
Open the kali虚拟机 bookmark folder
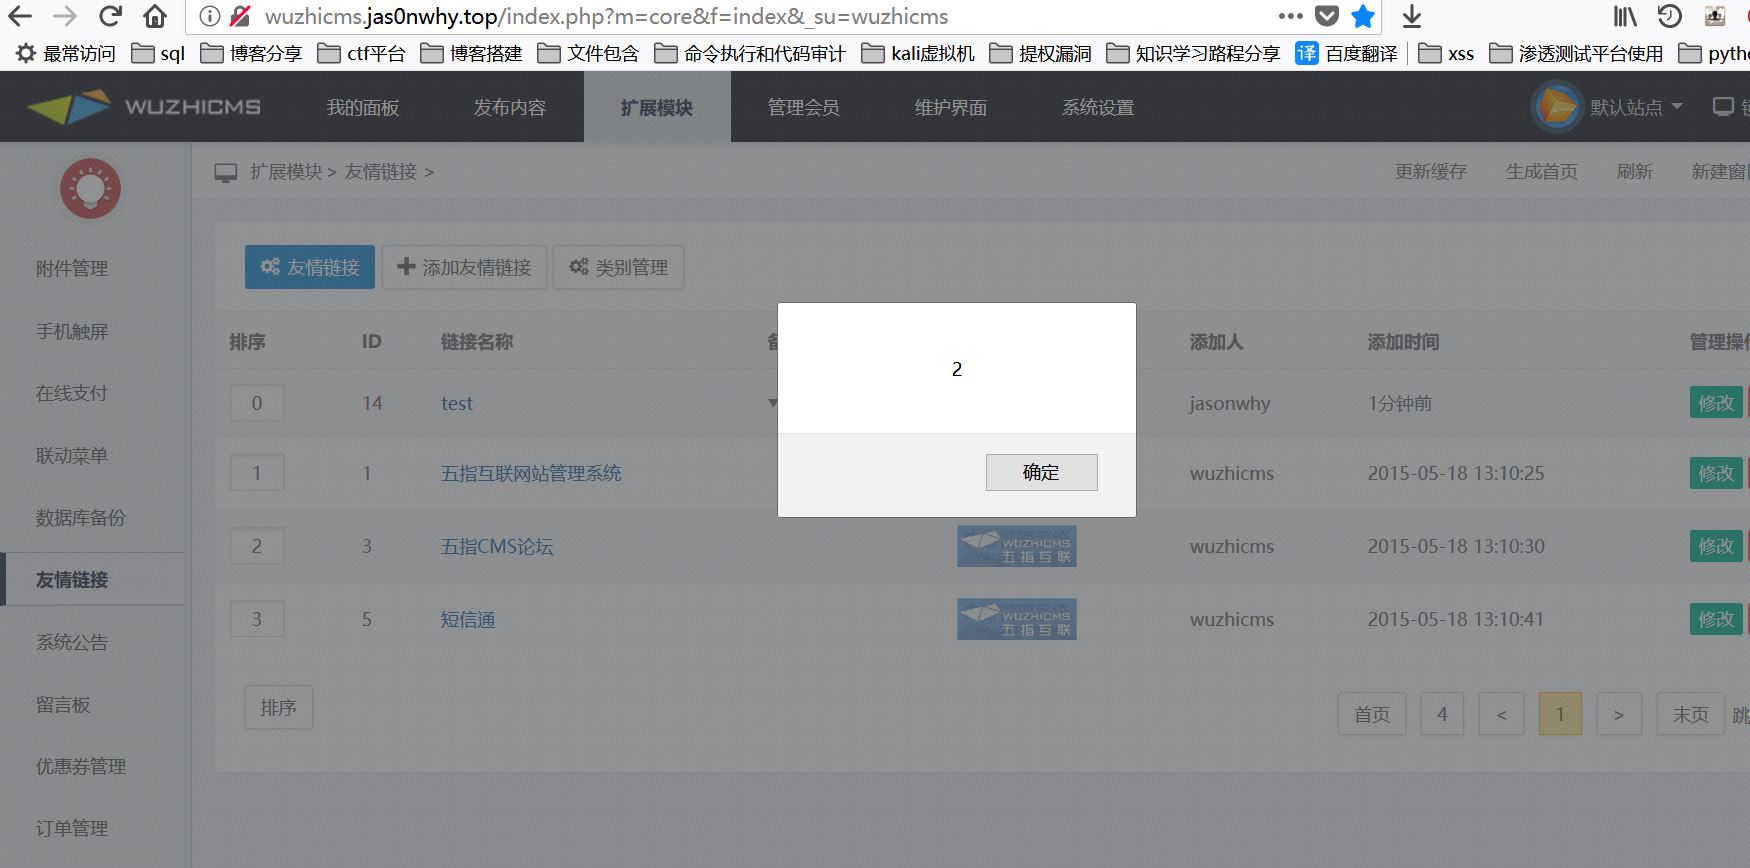click(x=918, y=53)
